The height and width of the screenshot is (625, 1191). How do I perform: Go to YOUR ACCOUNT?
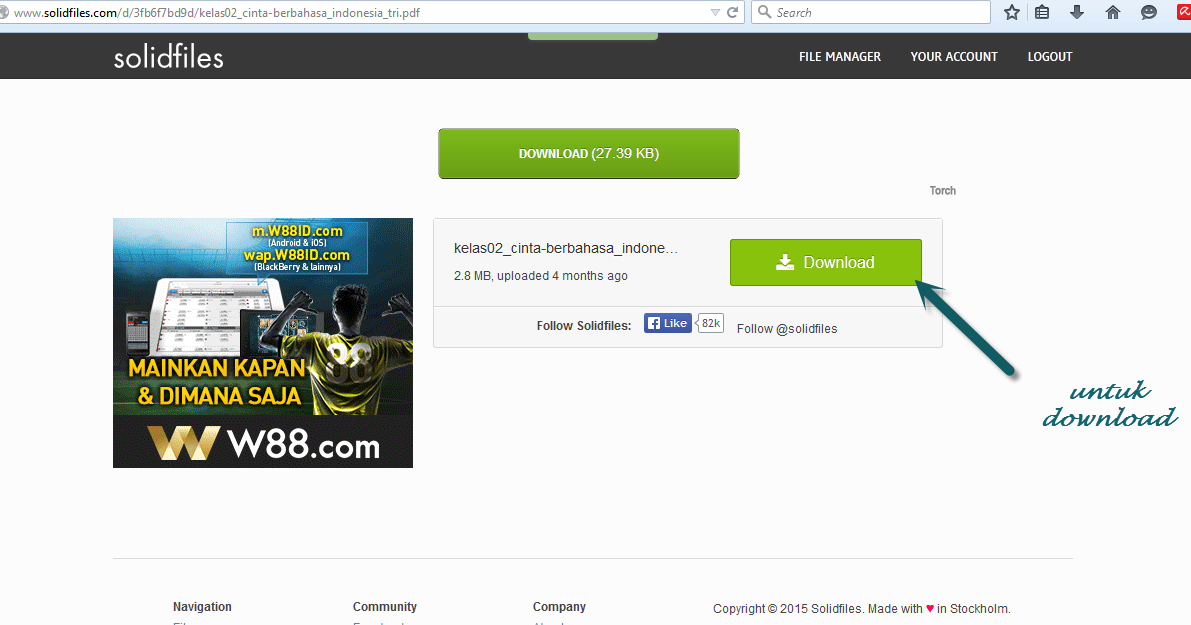pyautogui.click(x=954, y=57)
